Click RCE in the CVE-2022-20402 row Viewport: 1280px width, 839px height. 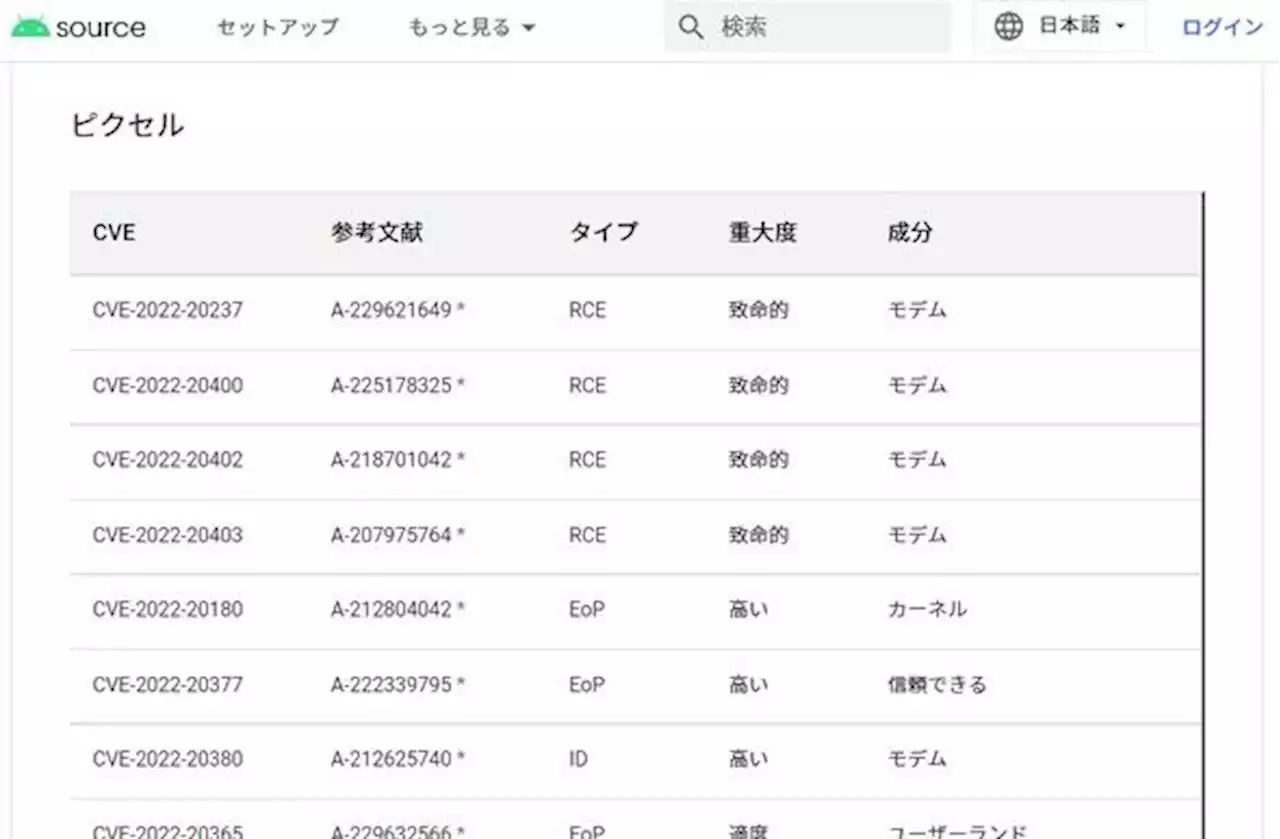(587, 460)
